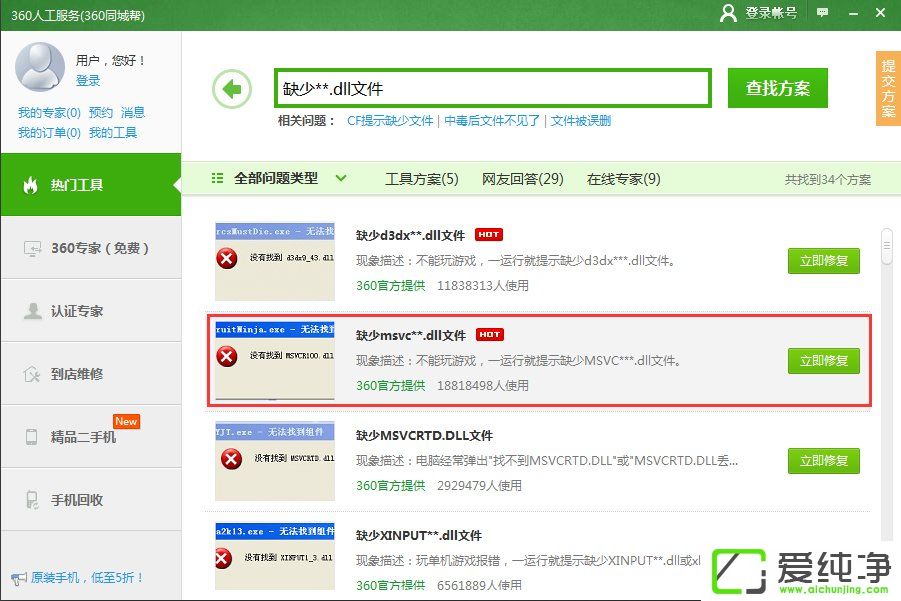Click the house repair icon beside 到店维修
The image size is (901, 601).
tap(32, 374)
